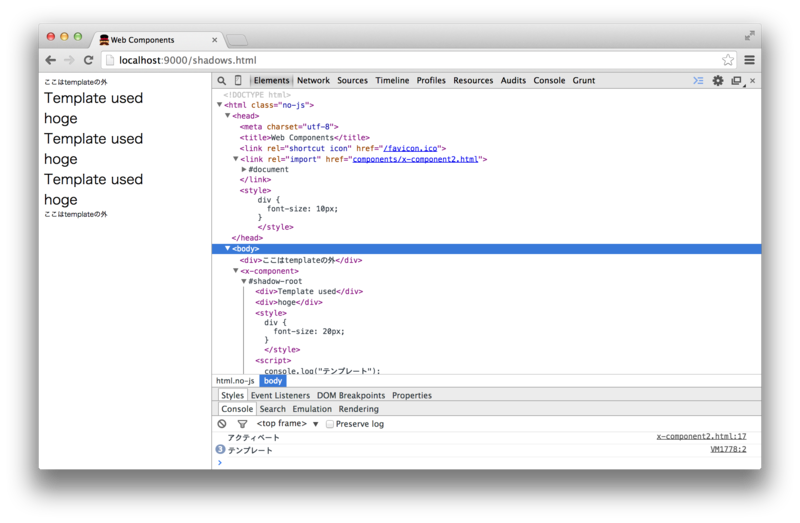Click the body breadcrumb
800x523 pixels.
pos(273,381)
